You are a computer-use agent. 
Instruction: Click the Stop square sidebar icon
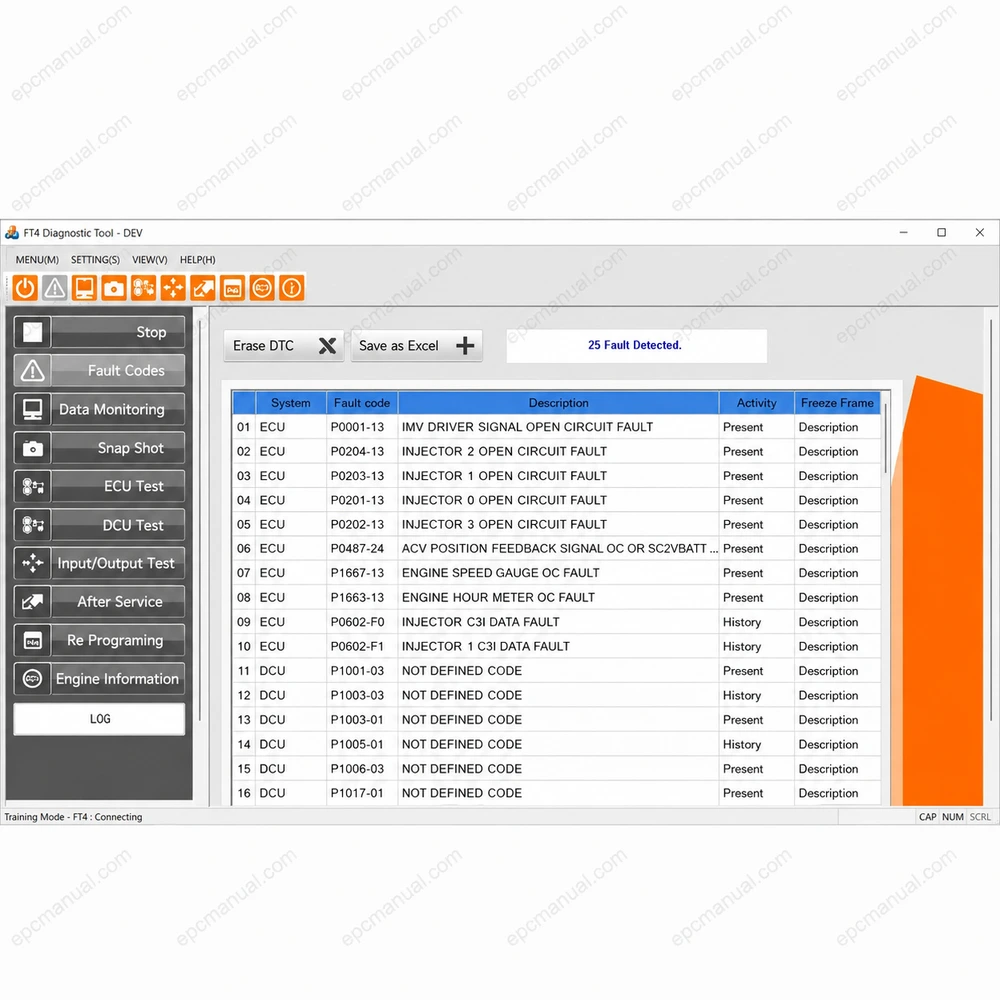(33, 332)
